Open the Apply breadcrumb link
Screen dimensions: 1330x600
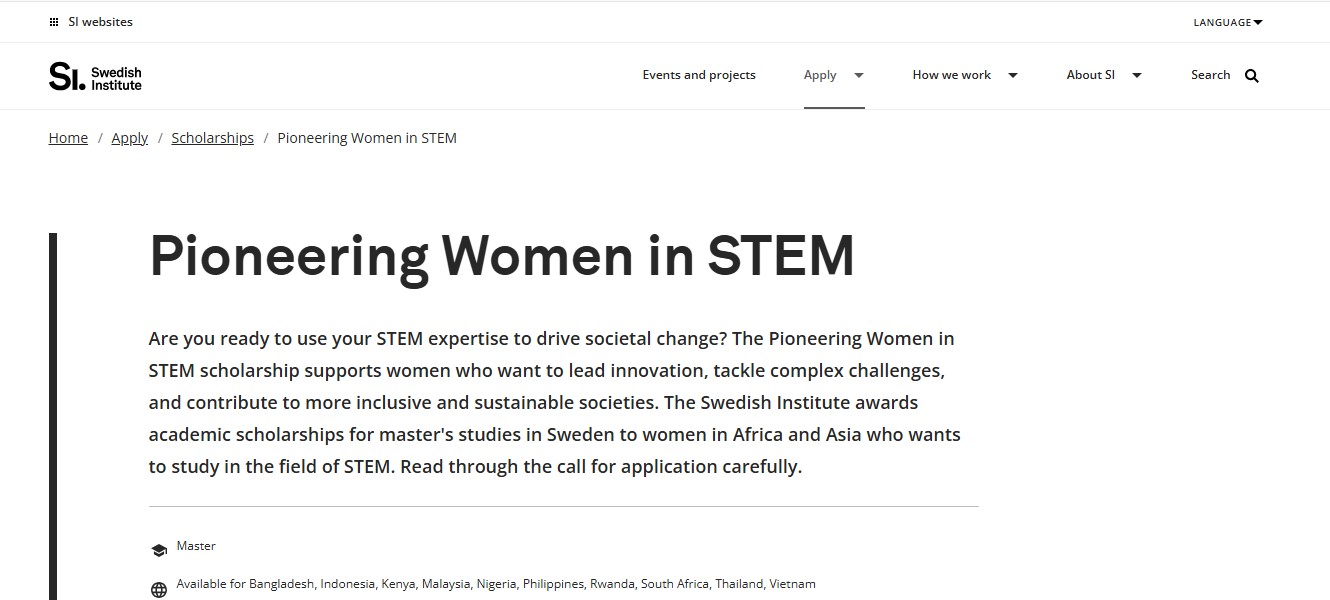(x=129, y=138)
